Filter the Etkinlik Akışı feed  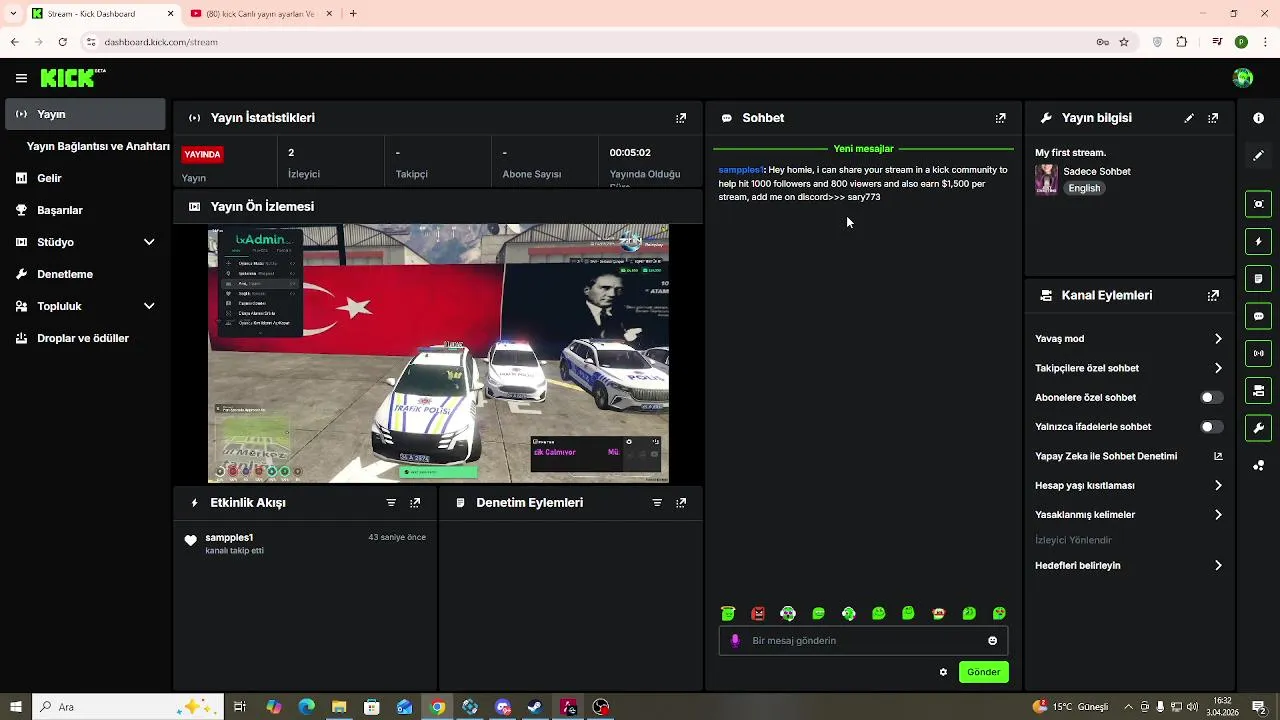pyautogui.click(x=391, y=503)
